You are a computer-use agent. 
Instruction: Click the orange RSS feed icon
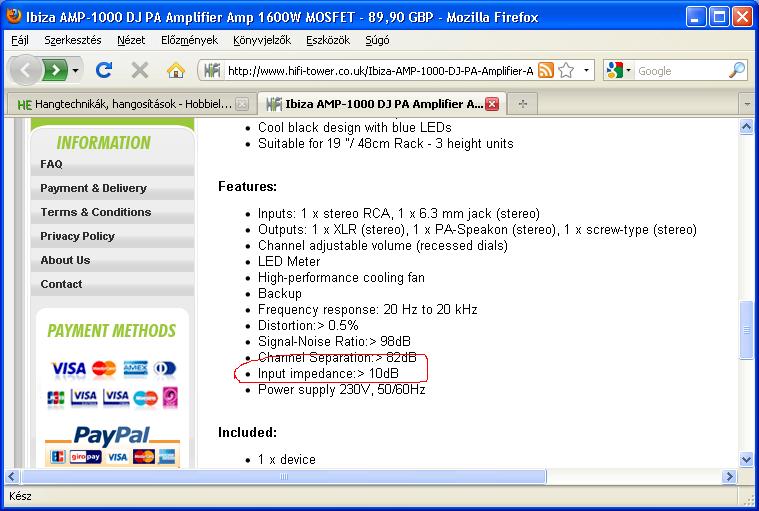(546, 71)
